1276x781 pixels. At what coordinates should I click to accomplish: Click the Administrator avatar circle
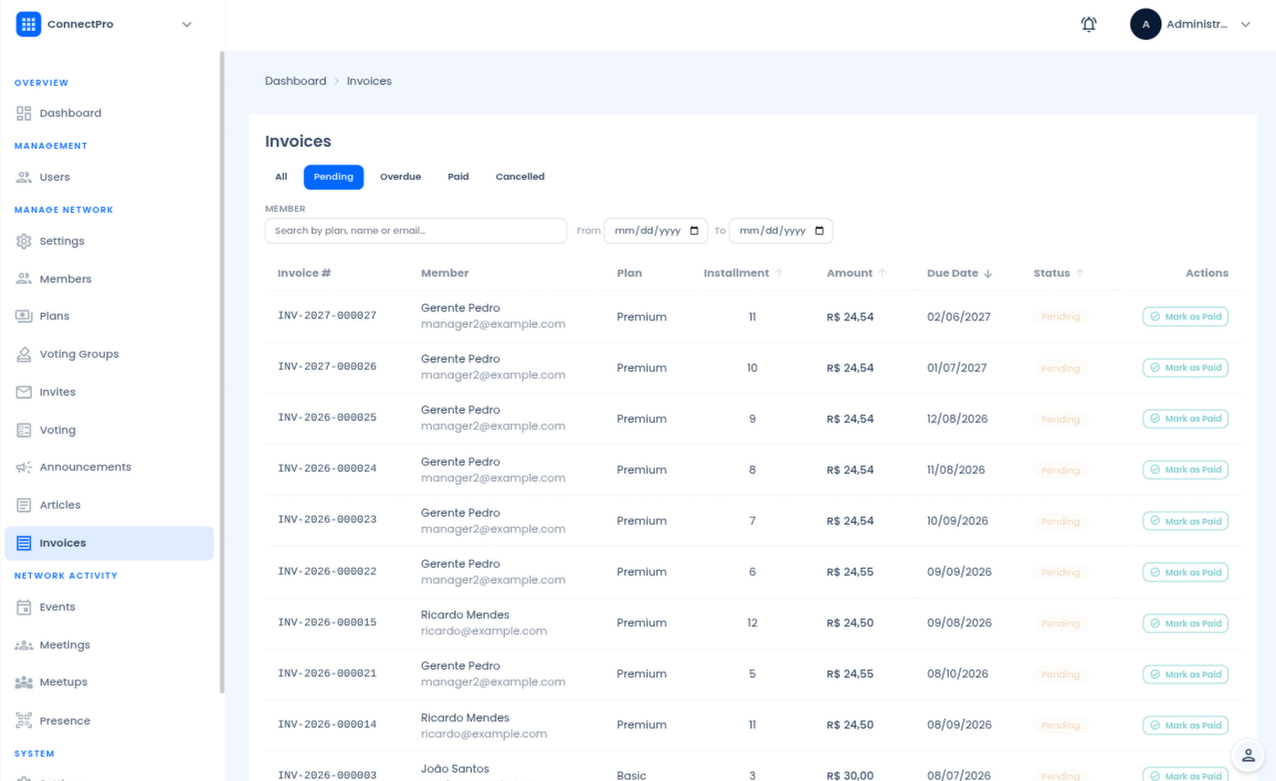(1145, 24)
